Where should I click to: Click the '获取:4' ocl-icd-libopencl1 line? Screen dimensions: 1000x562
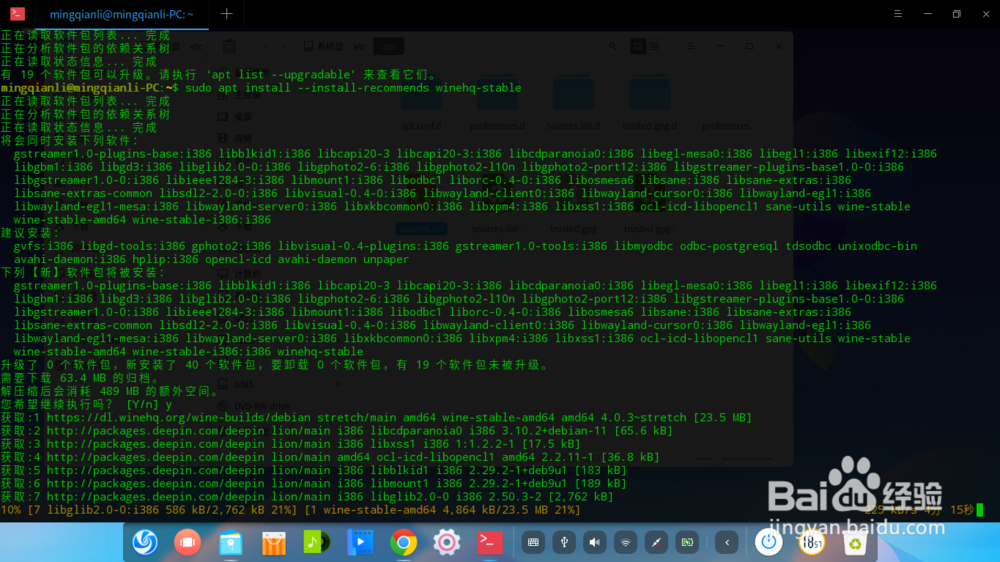330,457
